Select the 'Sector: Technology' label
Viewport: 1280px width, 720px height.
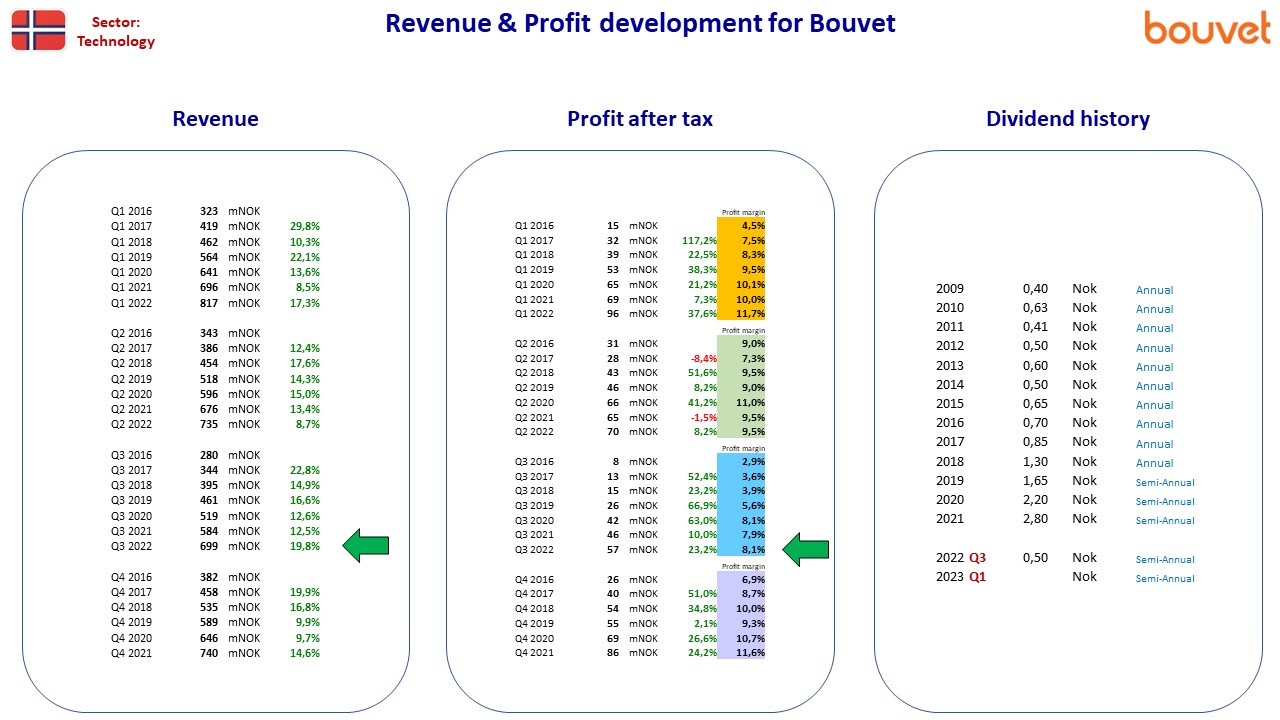(116, 31)
